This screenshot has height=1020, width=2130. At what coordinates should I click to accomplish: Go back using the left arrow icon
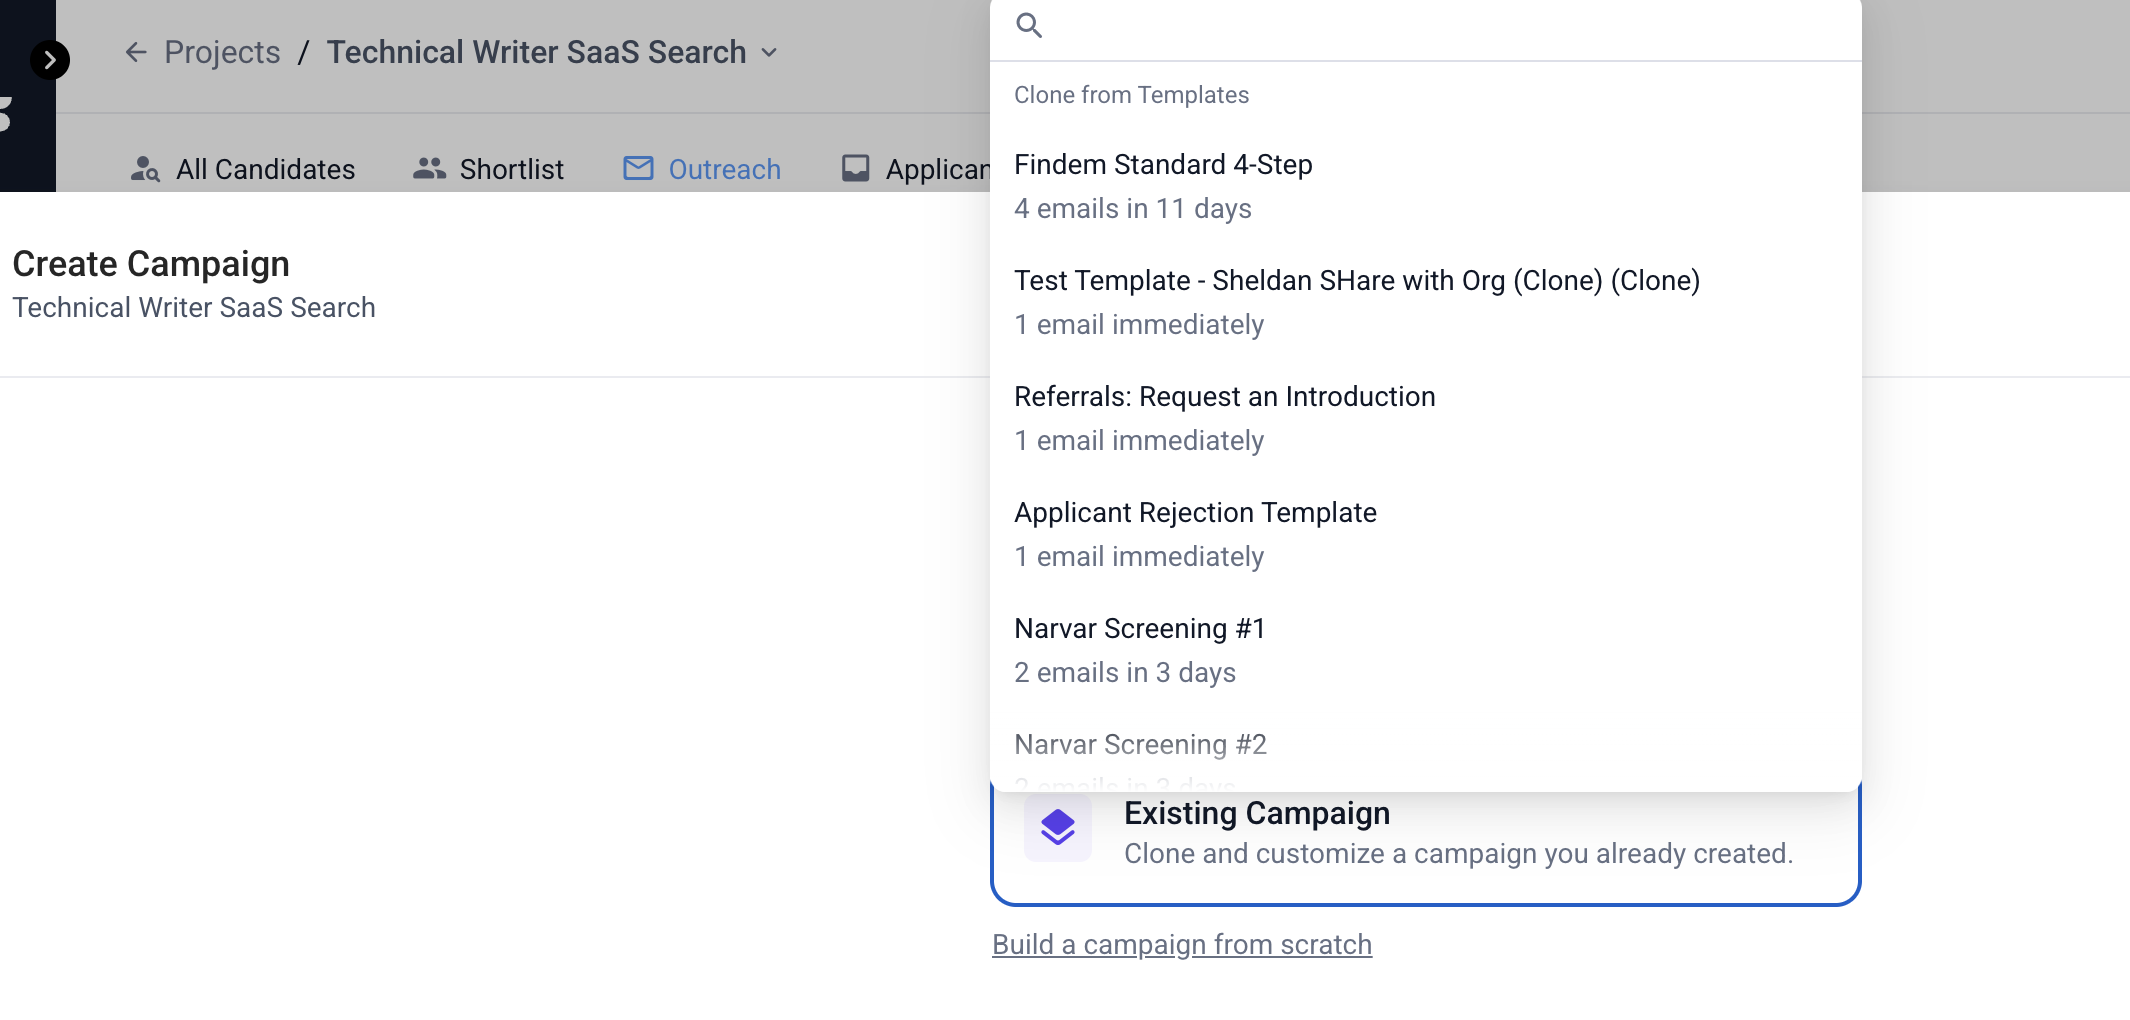(x=136, y=52)
